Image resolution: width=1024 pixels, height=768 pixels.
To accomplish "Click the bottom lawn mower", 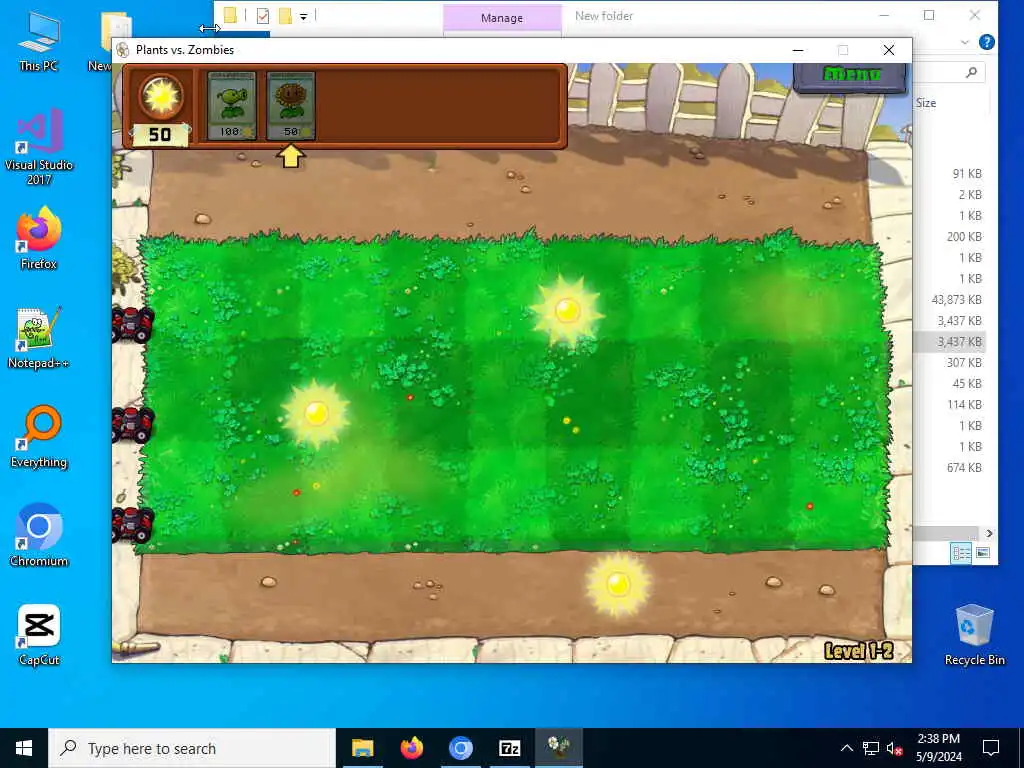I will click(x=133, y=524).
